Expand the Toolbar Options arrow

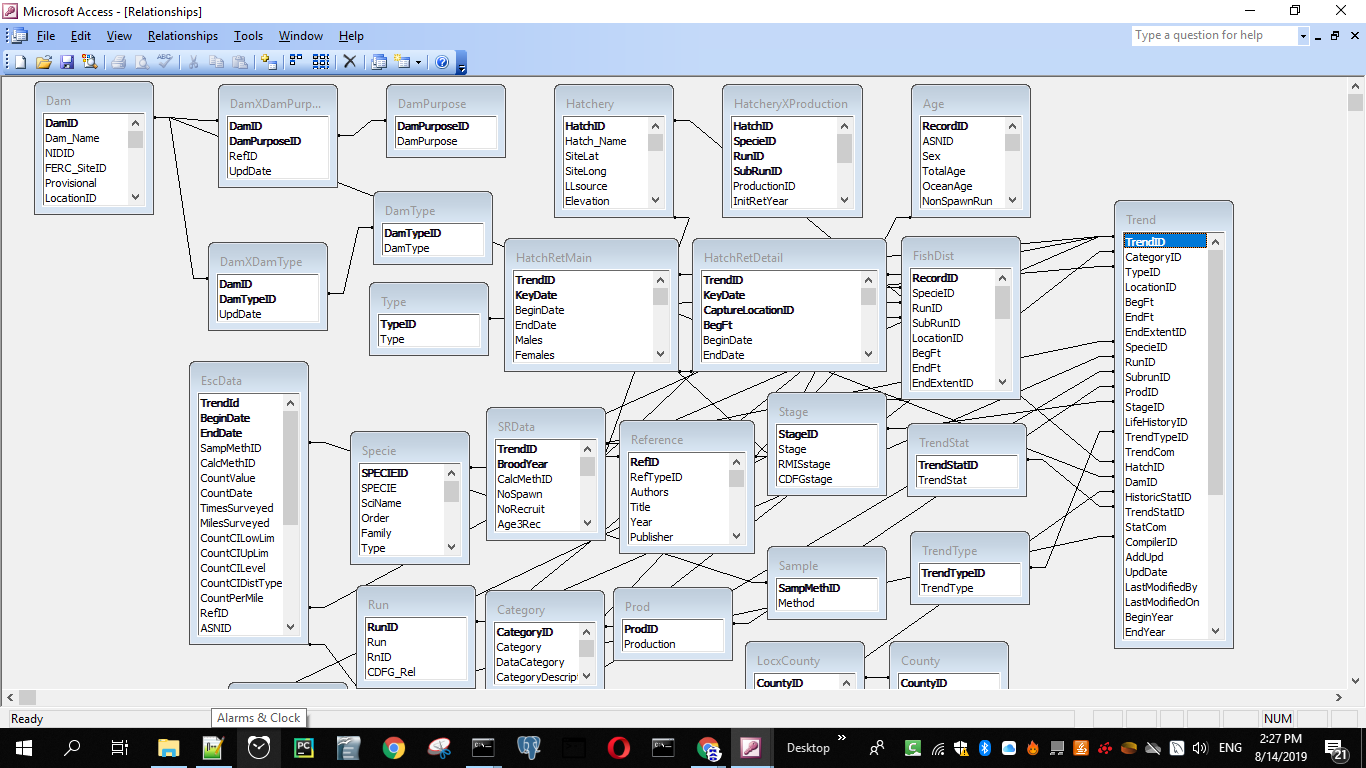point(461,66)
